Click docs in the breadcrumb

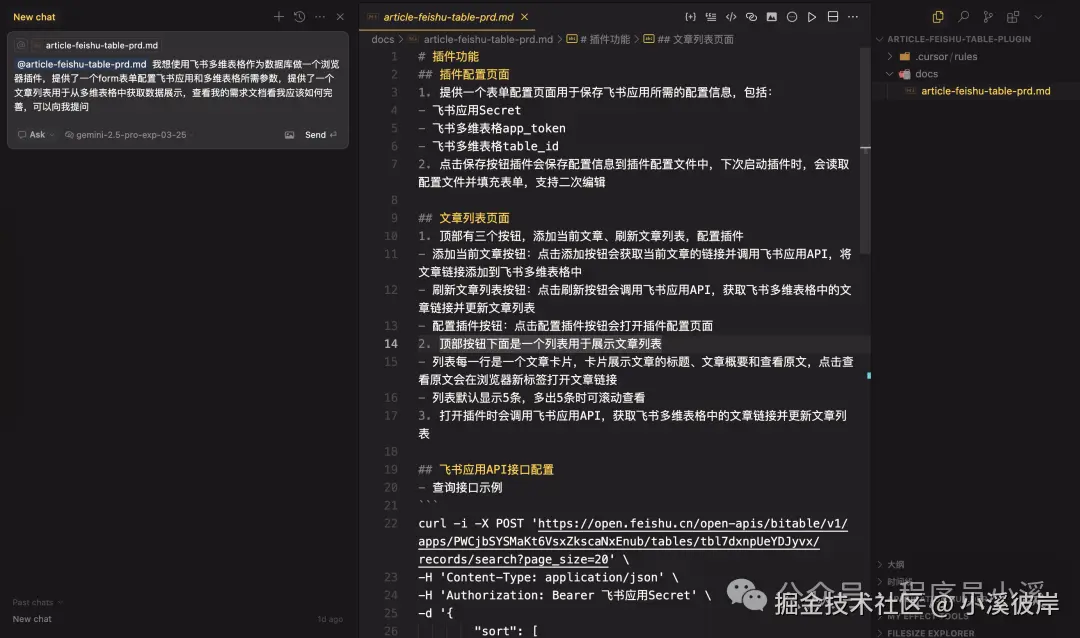point(382,39)
